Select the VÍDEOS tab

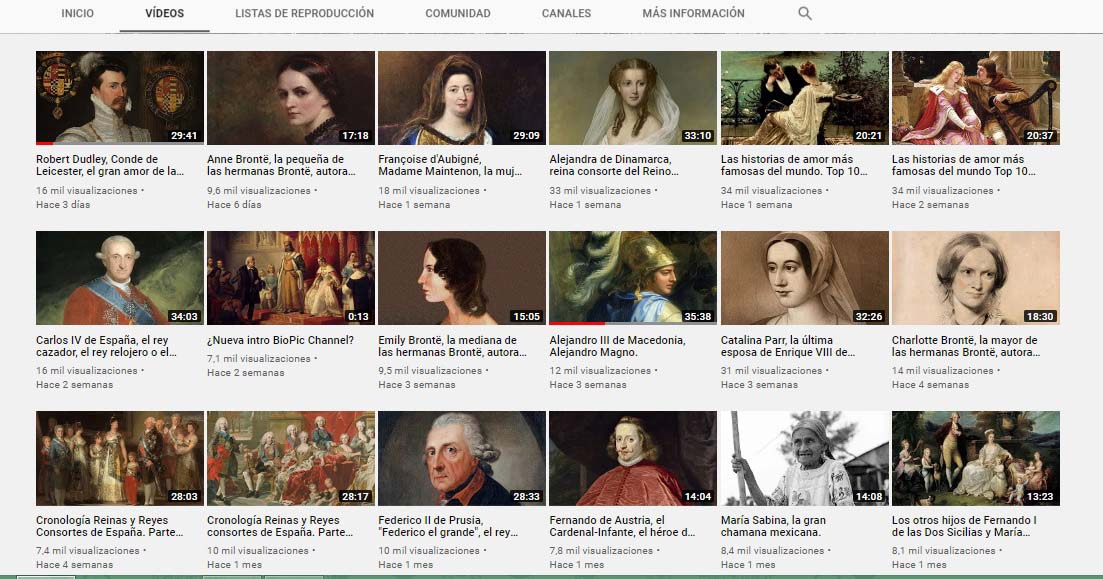coord(165,13)
